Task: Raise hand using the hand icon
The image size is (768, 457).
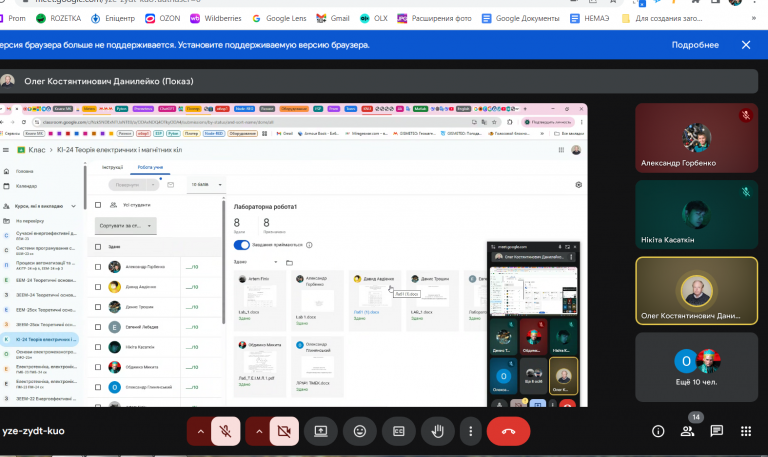Action: tap(437, 431)
